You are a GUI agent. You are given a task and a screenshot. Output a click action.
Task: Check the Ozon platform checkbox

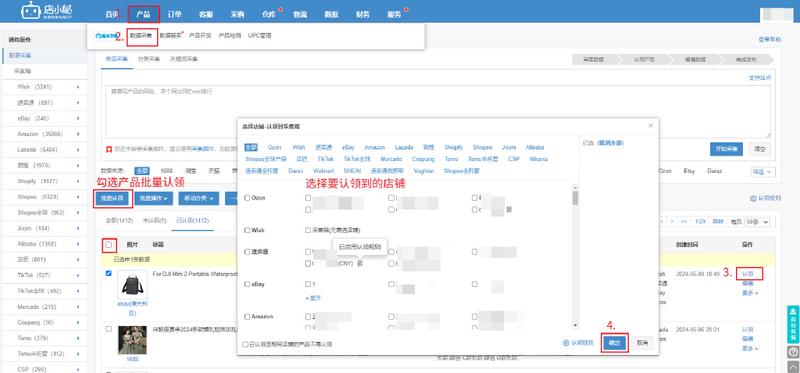click(x=247, y=197)
